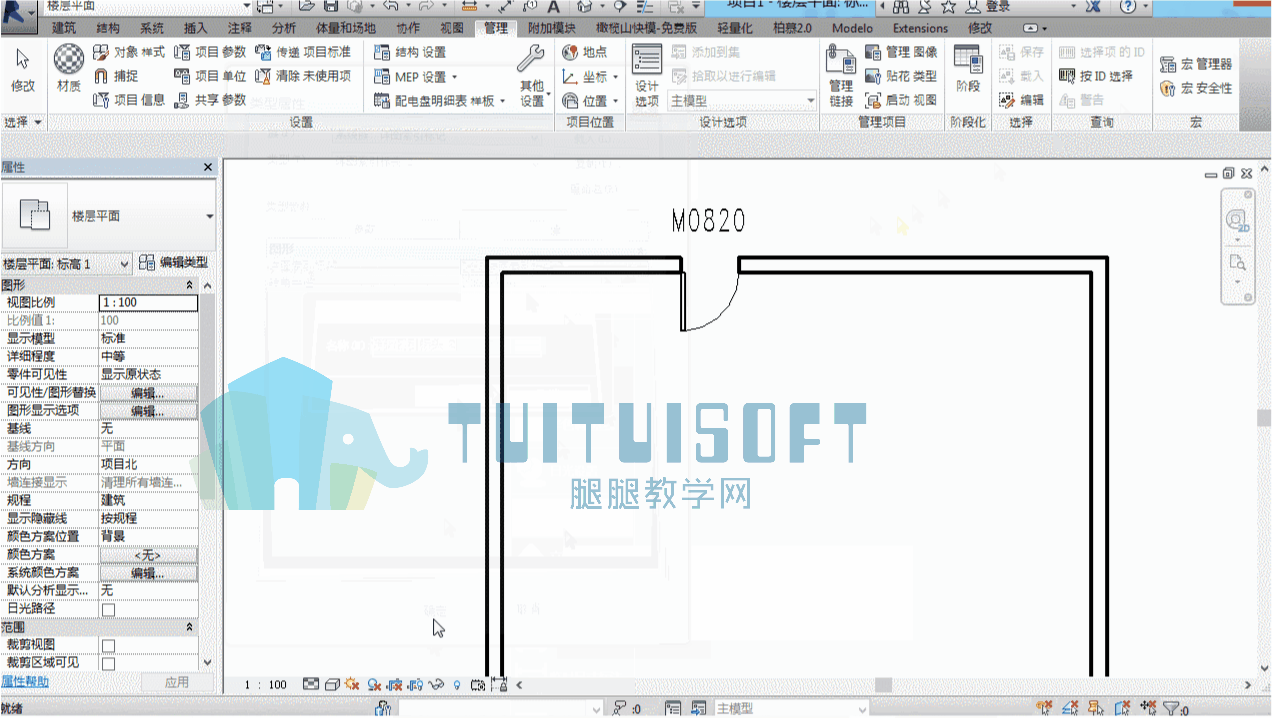Toggle 日光路径 (Sun Path) checkbox
This screenshot has width=1272, height=718.
coord(108,609)
